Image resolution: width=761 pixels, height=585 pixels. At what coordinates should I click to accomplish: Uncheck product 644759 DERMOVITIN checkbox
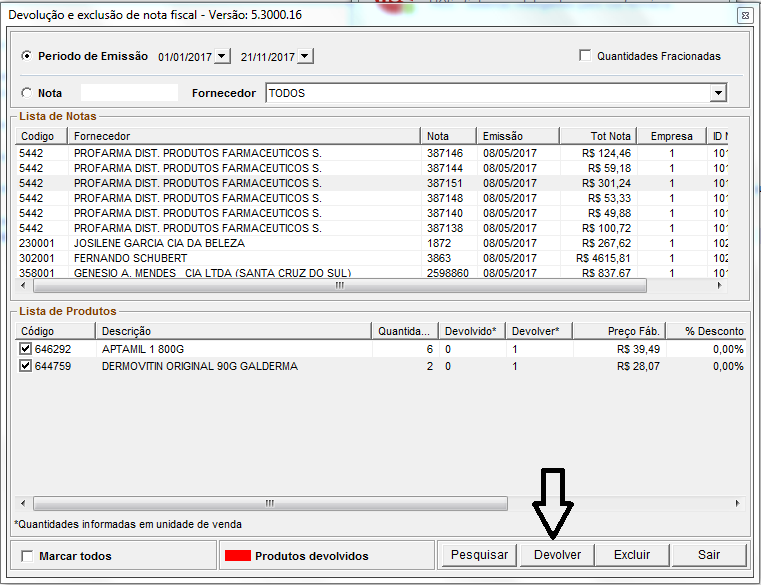click(x=26, y=366)
